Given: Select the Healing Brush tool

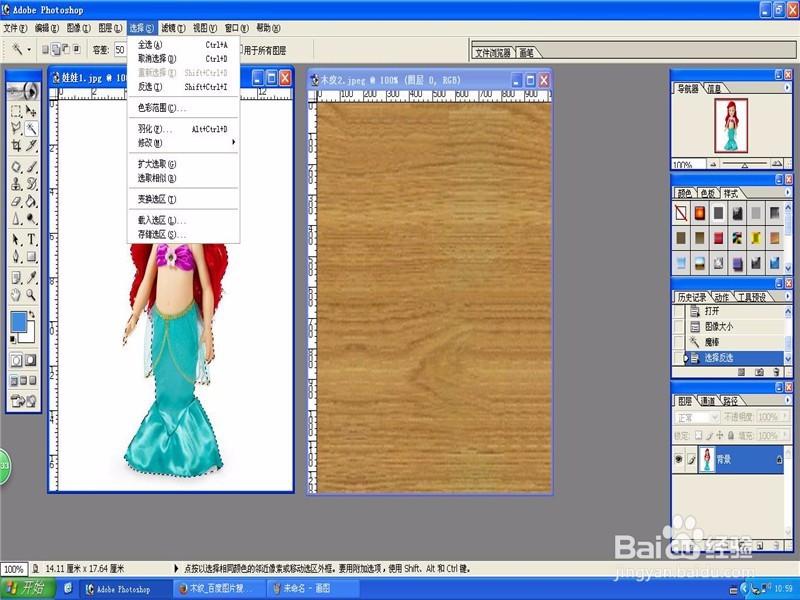Looking at the screenshot, I should [16, 167].
